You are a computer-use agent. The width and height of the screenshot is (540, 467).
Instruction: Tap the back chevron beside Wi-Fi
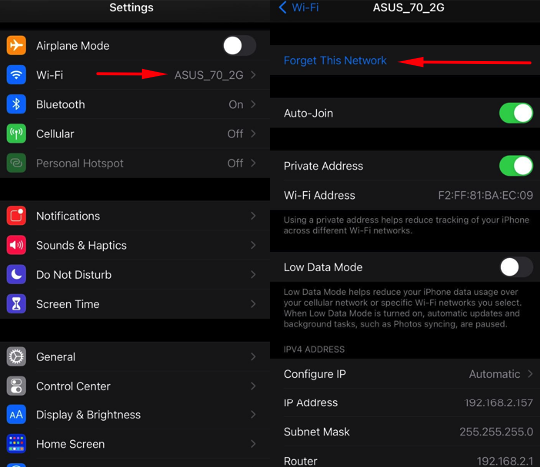tap(282, 7)
